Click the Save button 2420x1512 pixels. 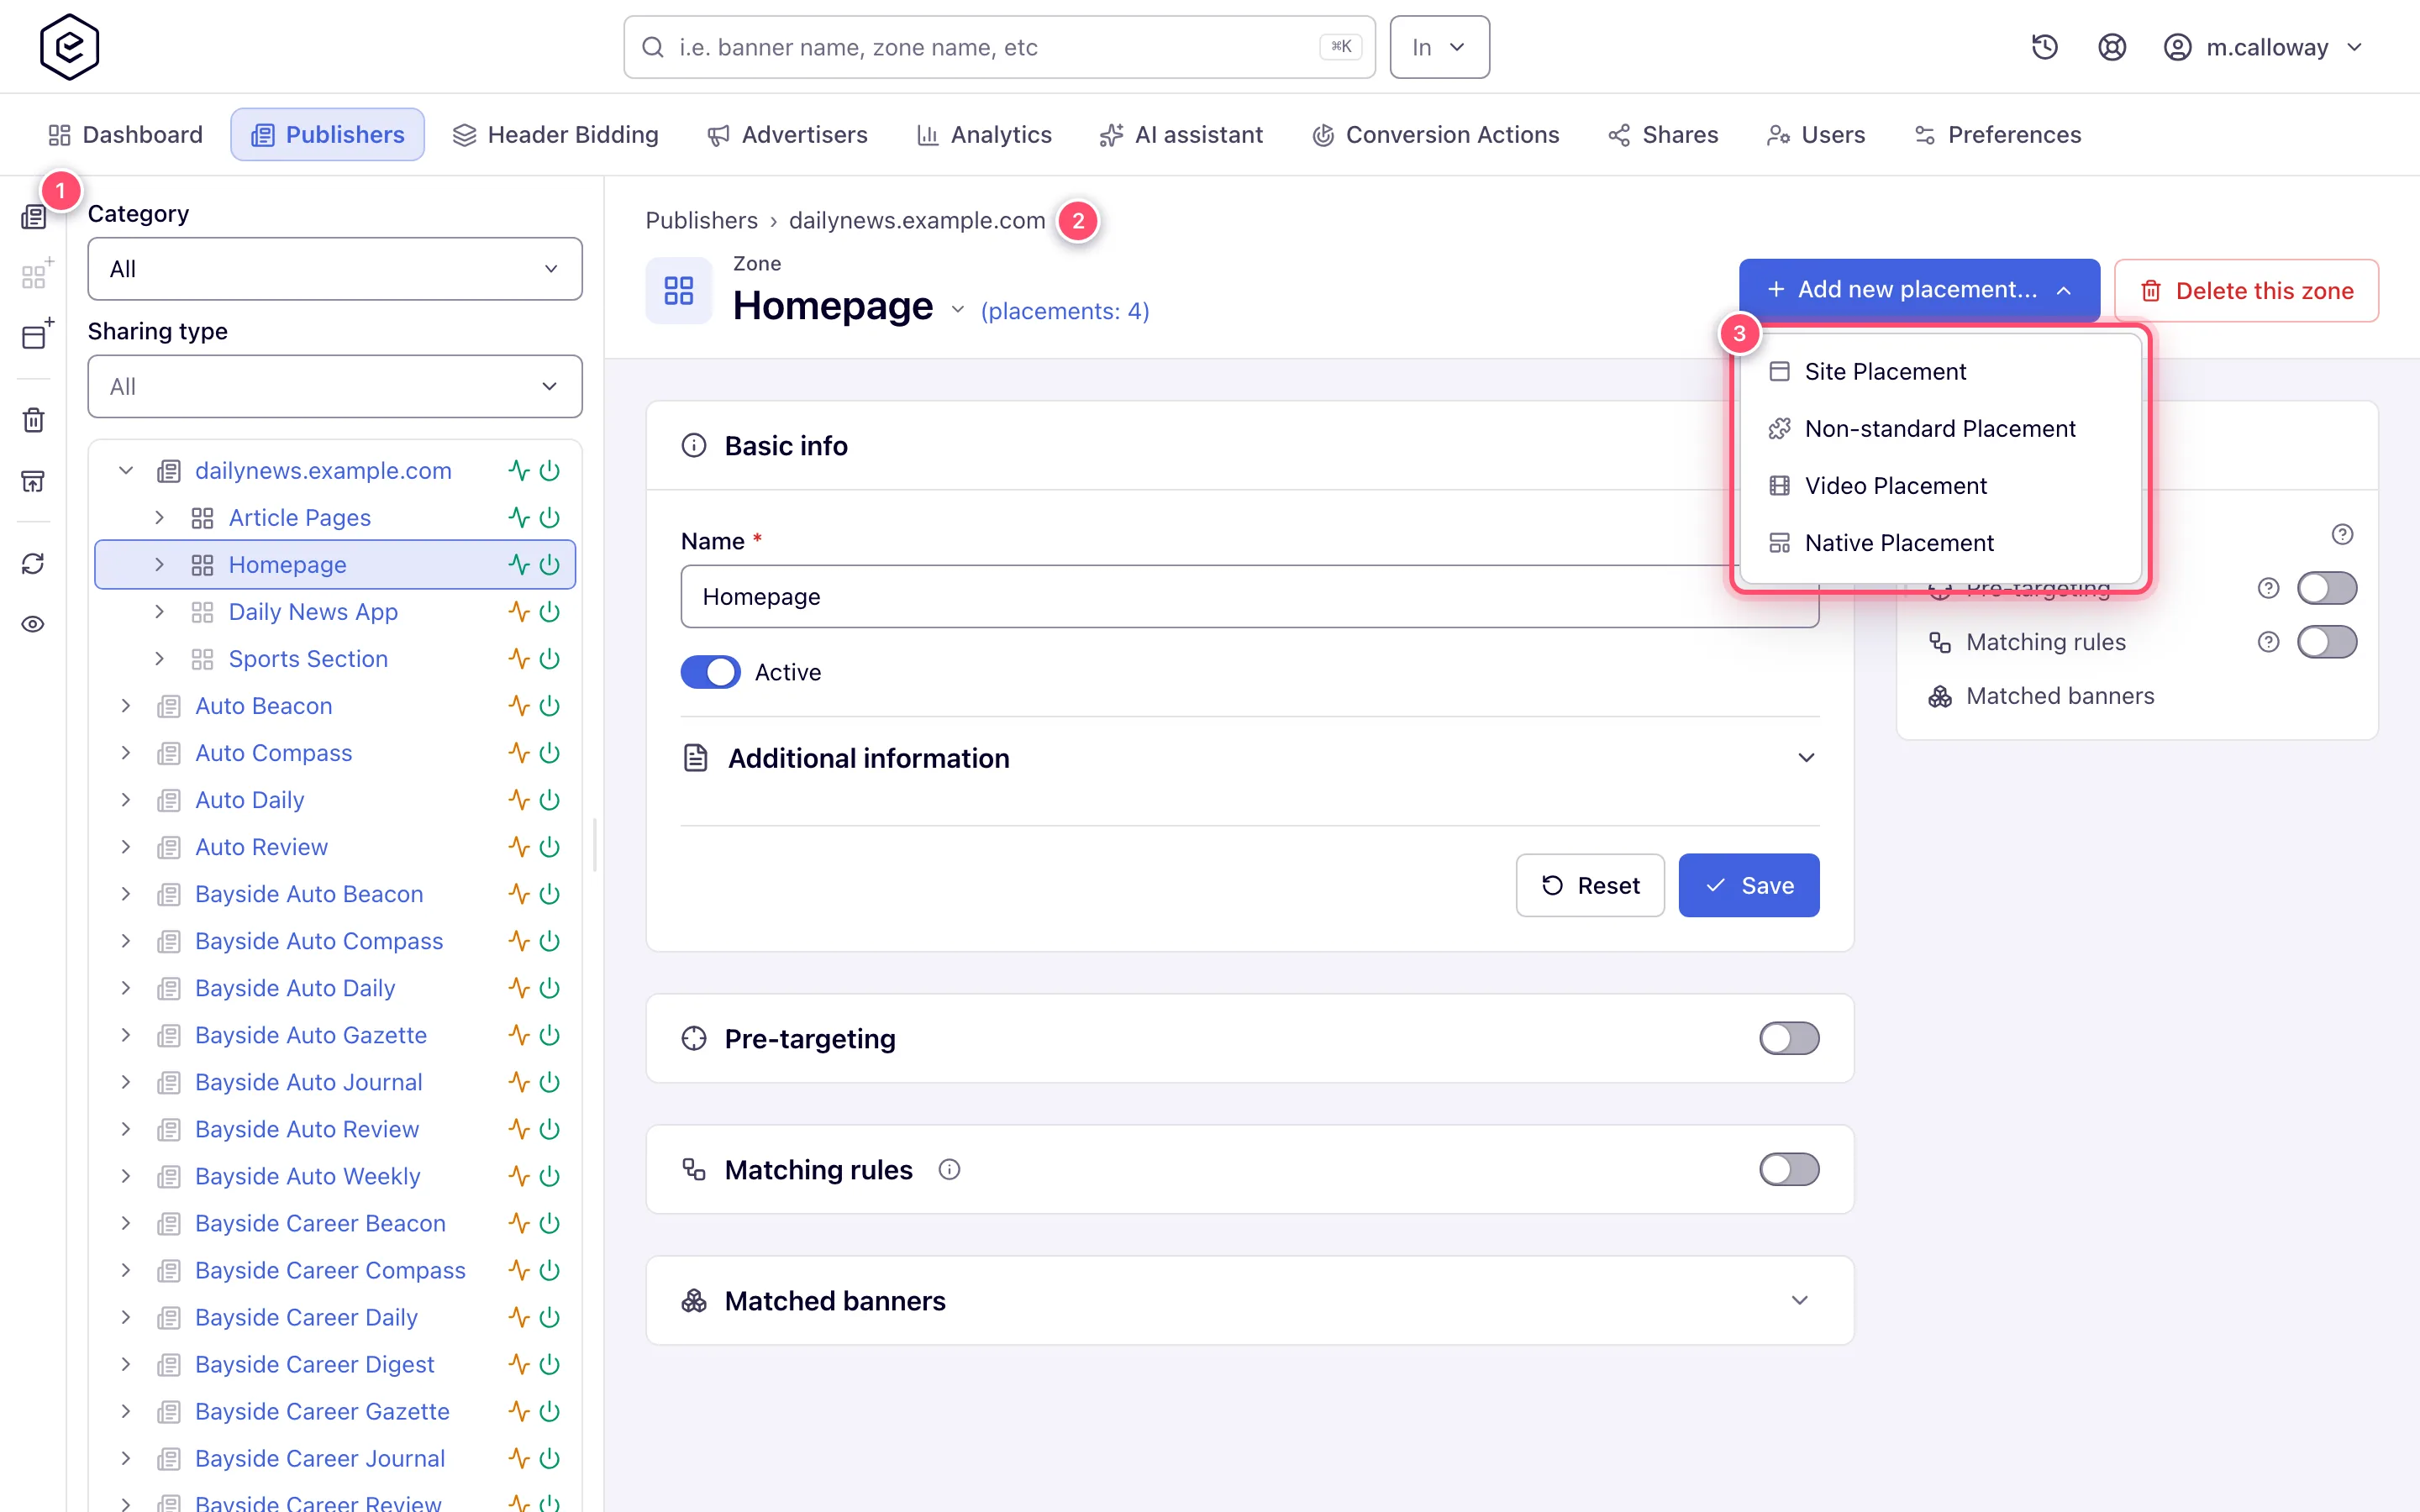[x=1748, y=885]
